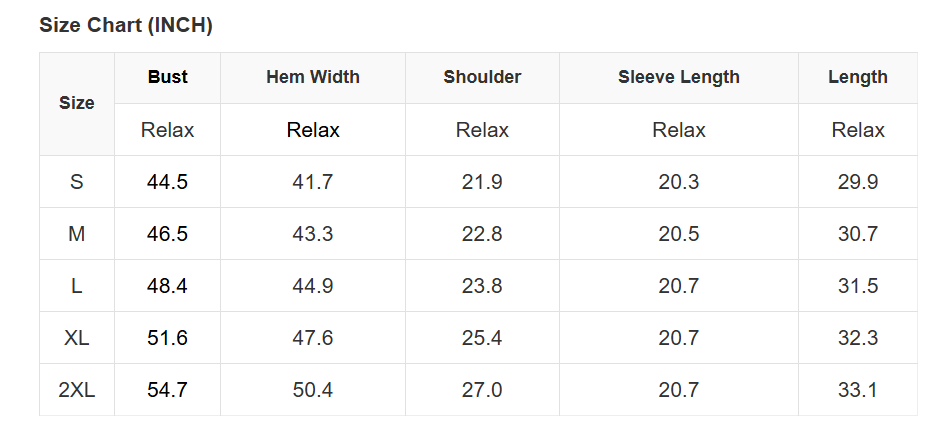The height and width of the screenshot is (424, 937).
Task: Click the Size Chart (INCH) heading
Action: tap(126, 26)
